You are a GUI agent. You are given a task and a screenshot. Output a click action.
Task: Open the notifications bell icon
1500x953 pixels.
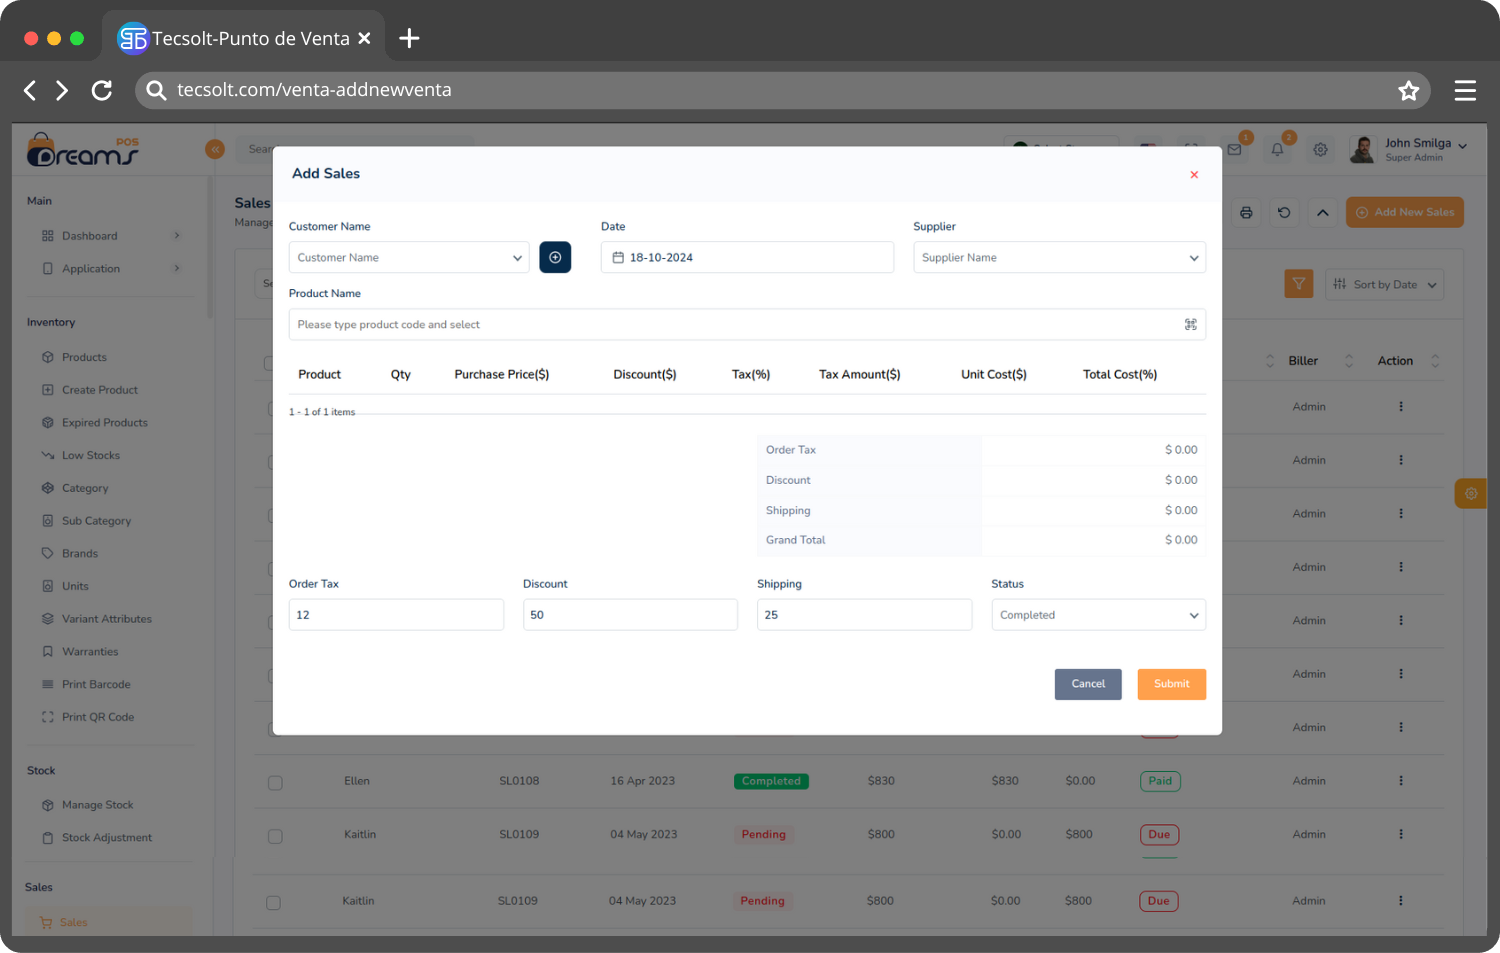click(1277, 150)
